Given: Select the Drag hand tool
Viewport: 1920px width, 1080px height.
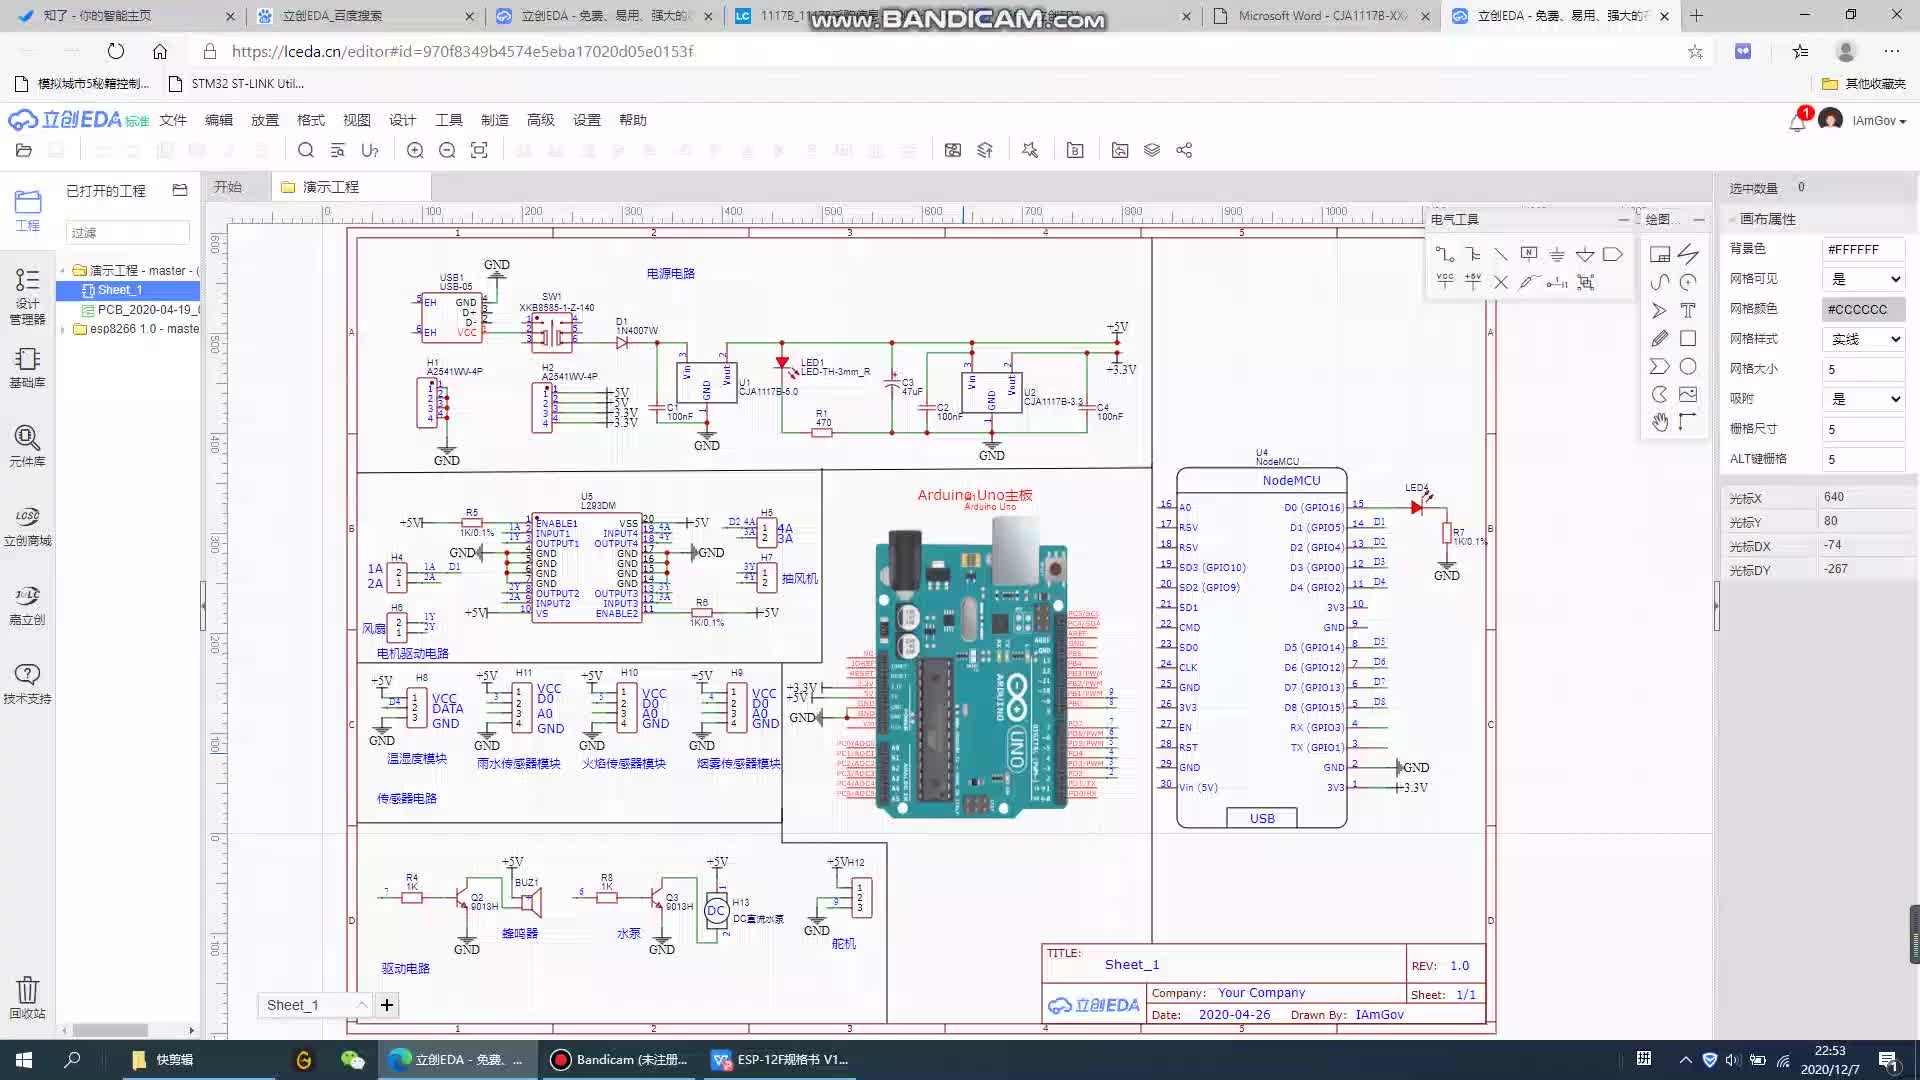Looking at the screenshot, I should coord(1660,422).
